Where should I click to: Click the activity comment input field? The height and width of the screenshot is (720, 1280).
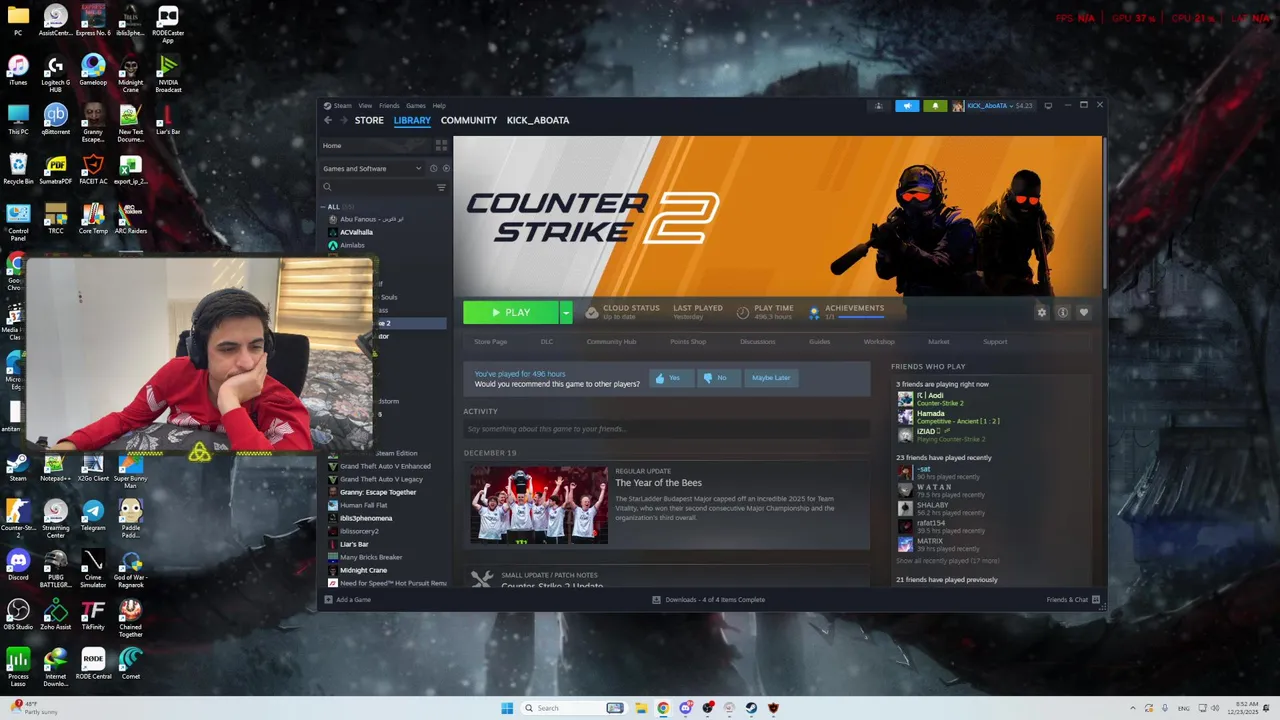coord(666,429)
